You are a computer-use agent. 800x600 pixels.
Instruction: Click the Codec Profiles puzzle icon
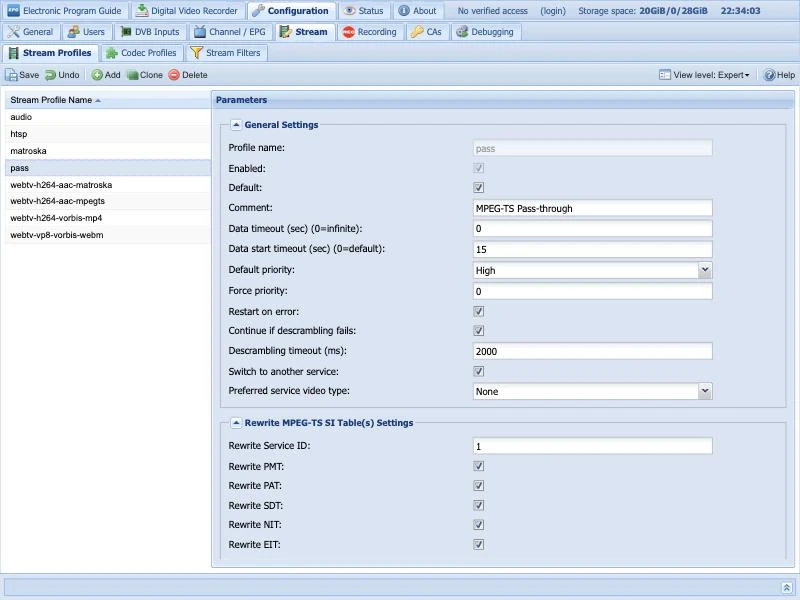[111, 53]
